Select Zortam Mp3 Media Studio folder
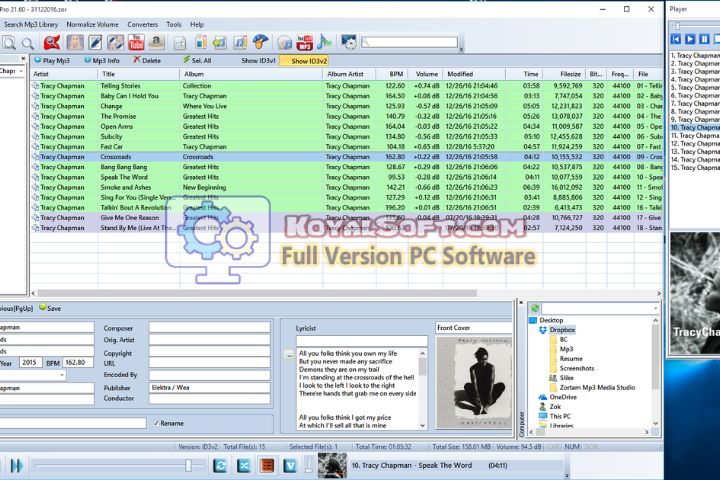Viewport: 720px width, 480px height. click(597, 387)
